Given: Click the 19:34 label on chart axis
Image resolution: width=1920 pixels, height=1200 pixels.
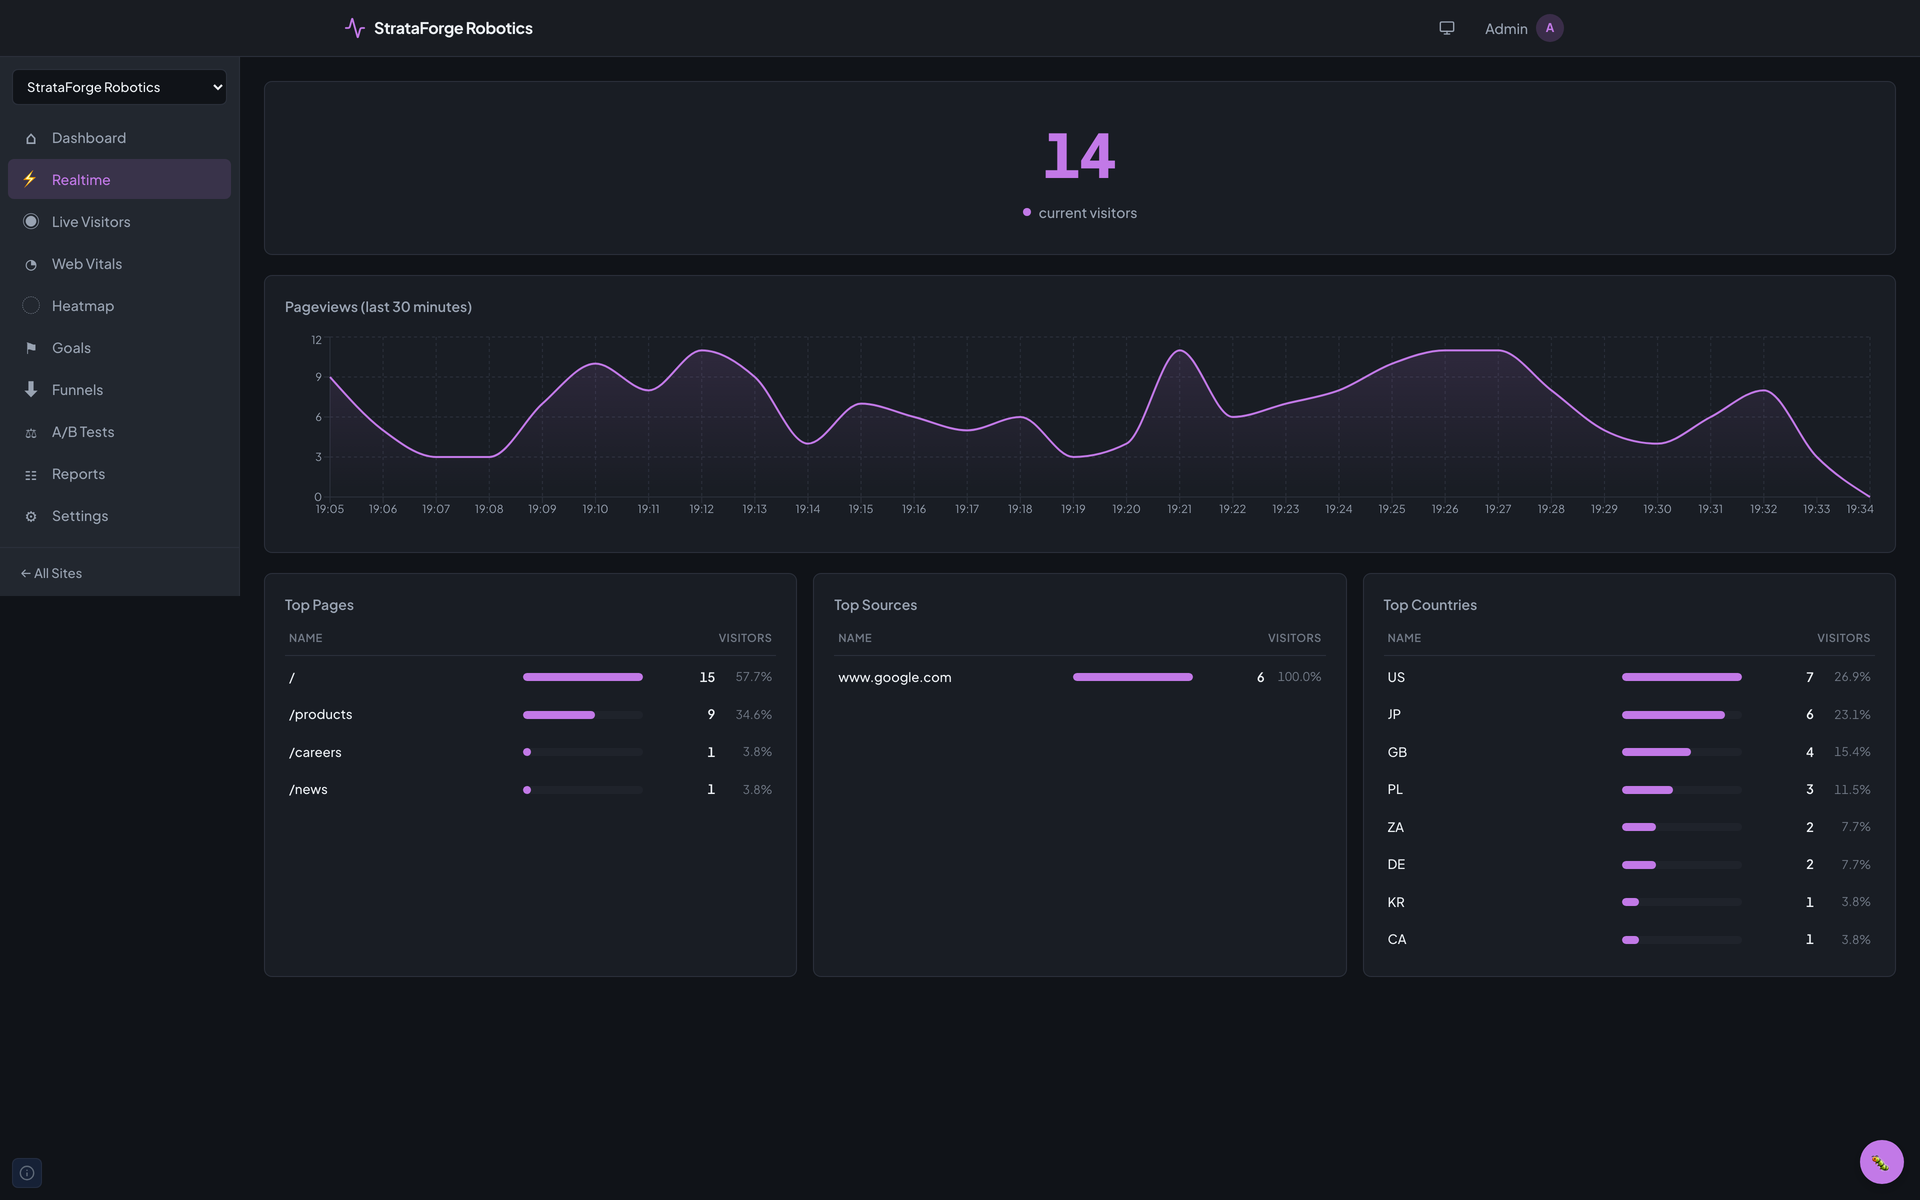Looking at the screenshot, I should coord(1860,509).
